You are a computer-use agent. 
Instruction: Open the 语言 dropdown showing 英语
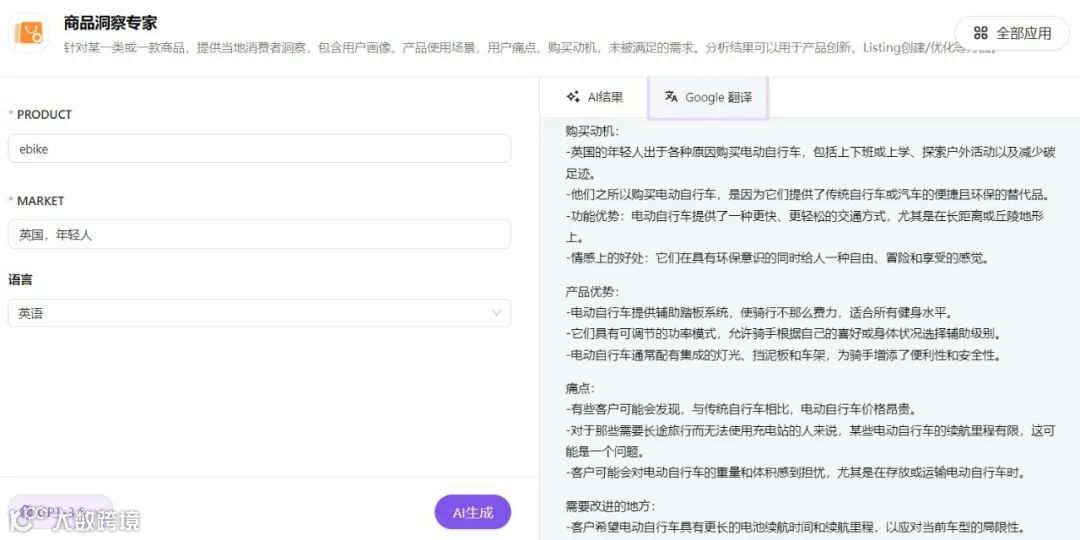point(260,313)
